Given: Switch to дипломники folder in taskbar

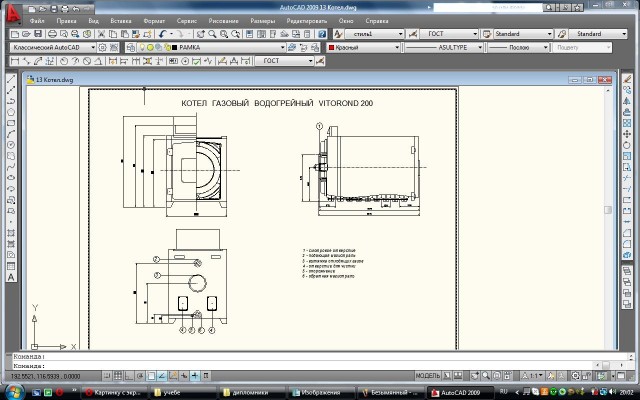Looking at the screenshot, I should [251, 393].
